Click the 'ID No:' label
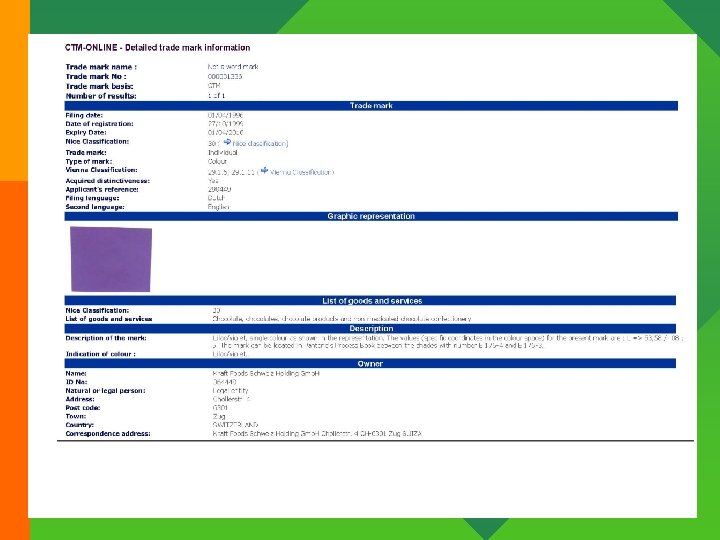This screenshot has height=540, width=720. (76, 382)
